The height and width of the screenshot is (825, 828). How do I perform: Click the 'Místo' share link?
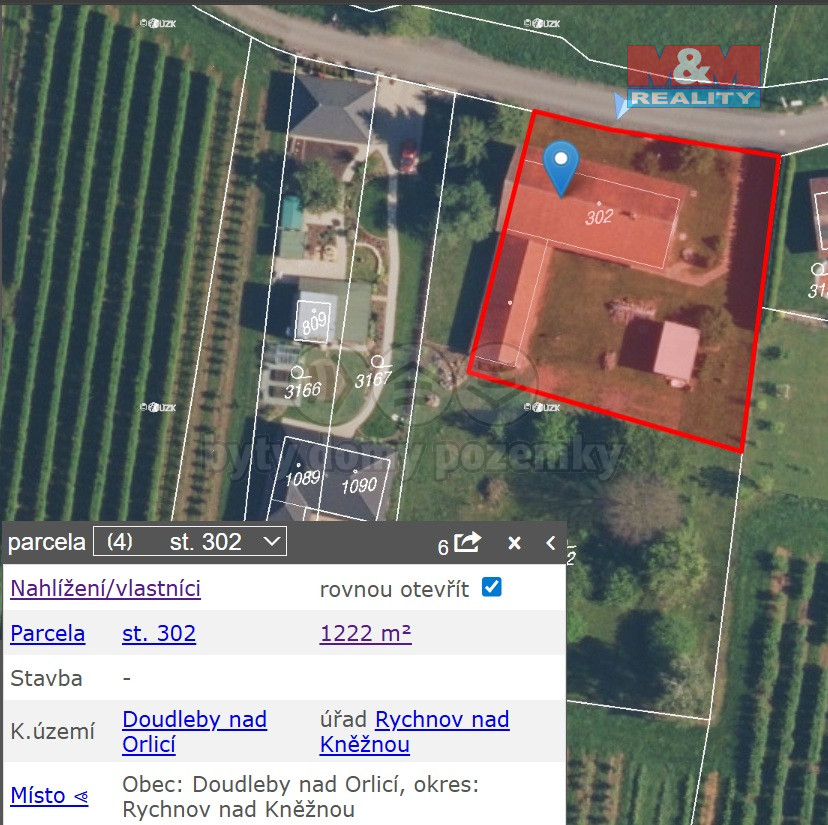coord(49,796)
